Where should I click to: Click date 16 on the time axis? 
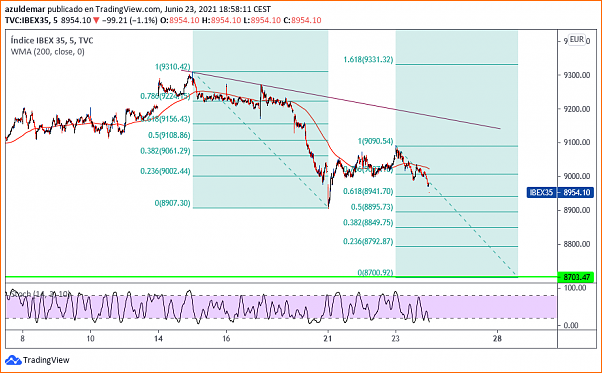[226, 338]
